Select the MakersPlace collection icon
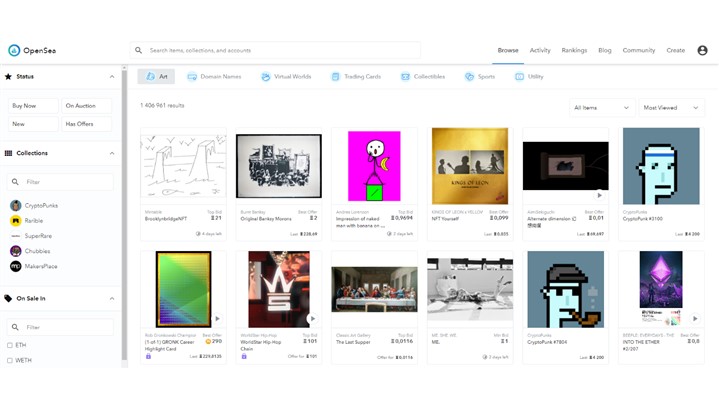The width and height of the screenshot is (719, 405). (x=16, y=267)
